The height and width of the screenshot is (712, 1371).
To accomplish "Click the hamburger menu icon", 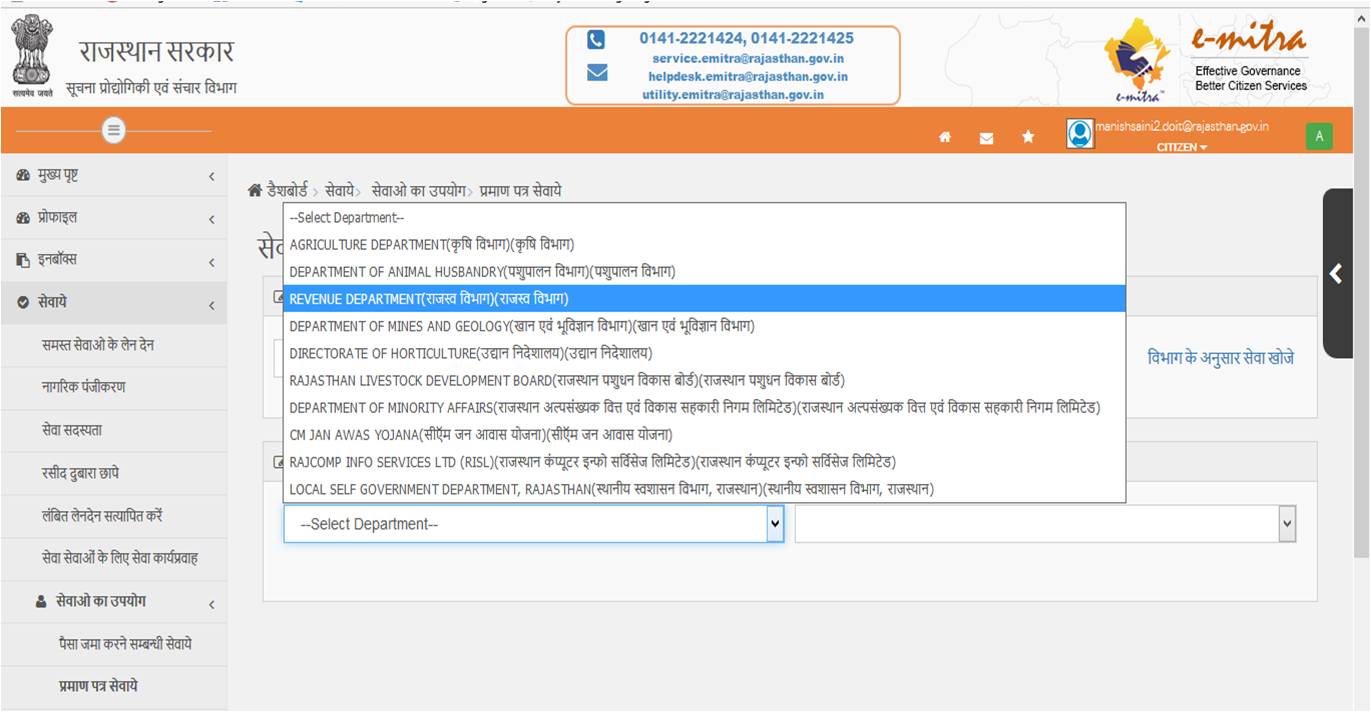I will [x=113, y=131].
